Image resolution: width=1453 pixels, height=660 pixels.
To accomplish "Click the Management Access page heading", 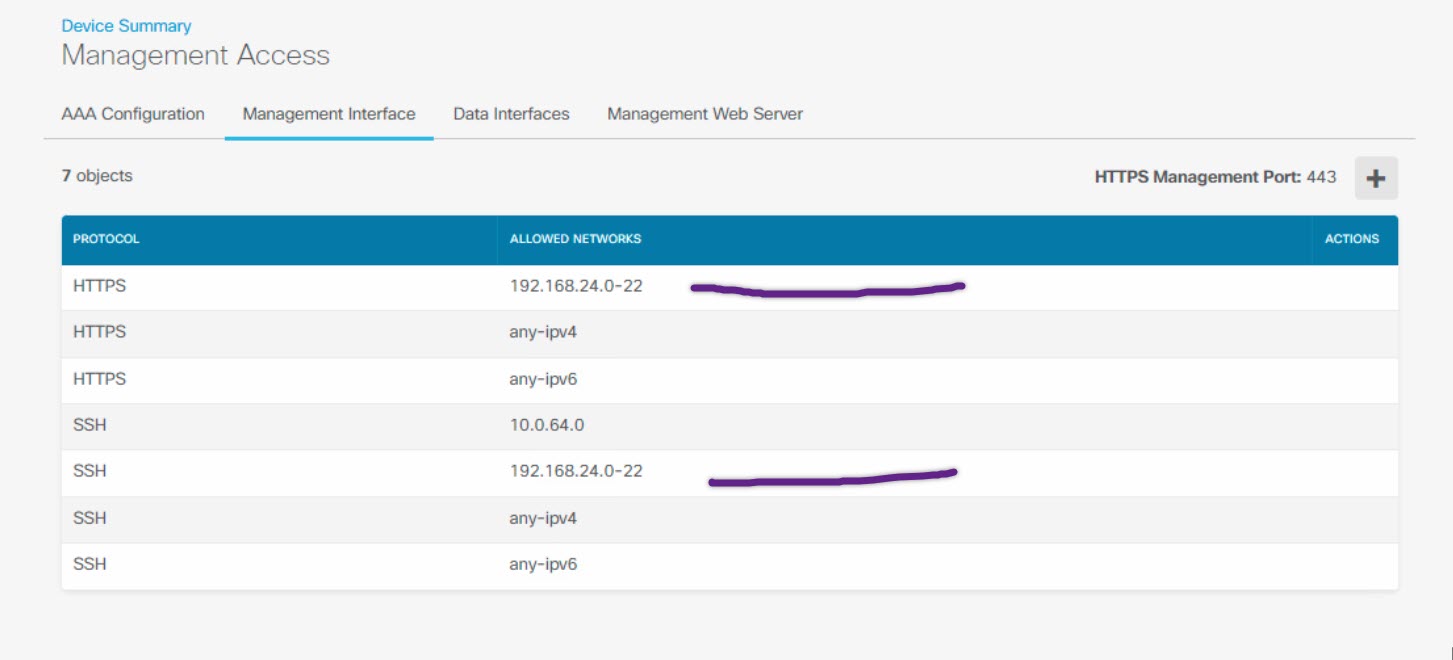I will [x=195, y=55].
